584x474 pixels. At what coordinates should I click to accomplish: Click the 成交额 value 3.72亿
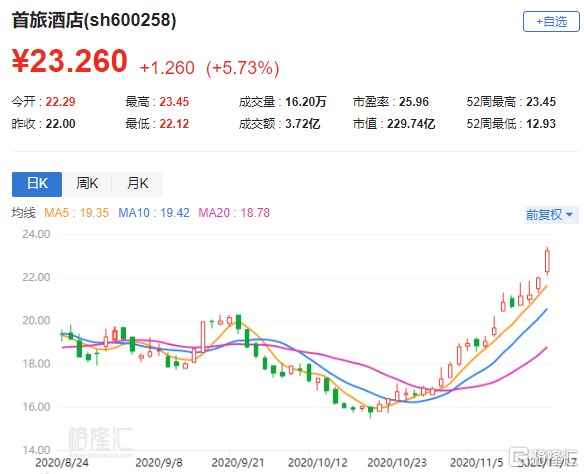click(x=302, y=124)
